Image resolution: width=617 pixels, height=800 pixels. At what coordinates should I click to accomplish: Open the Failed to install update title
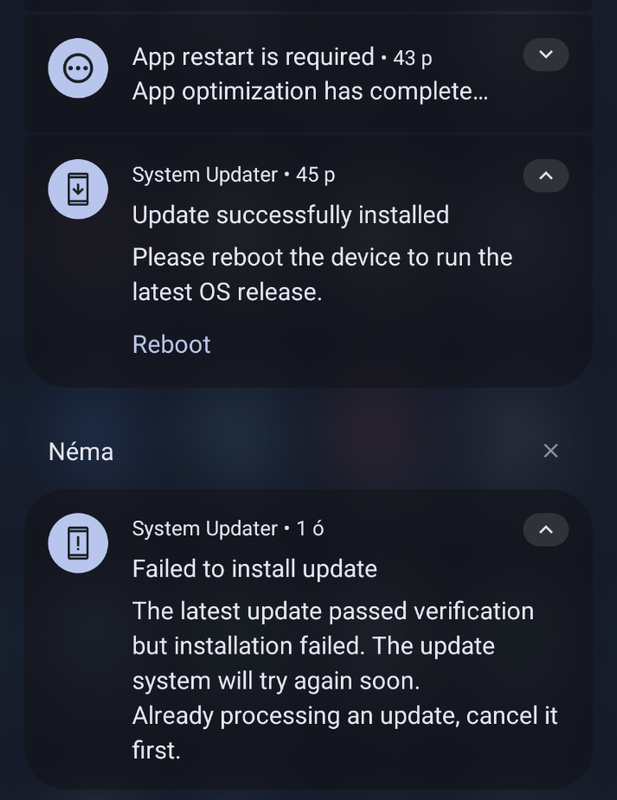255,569
